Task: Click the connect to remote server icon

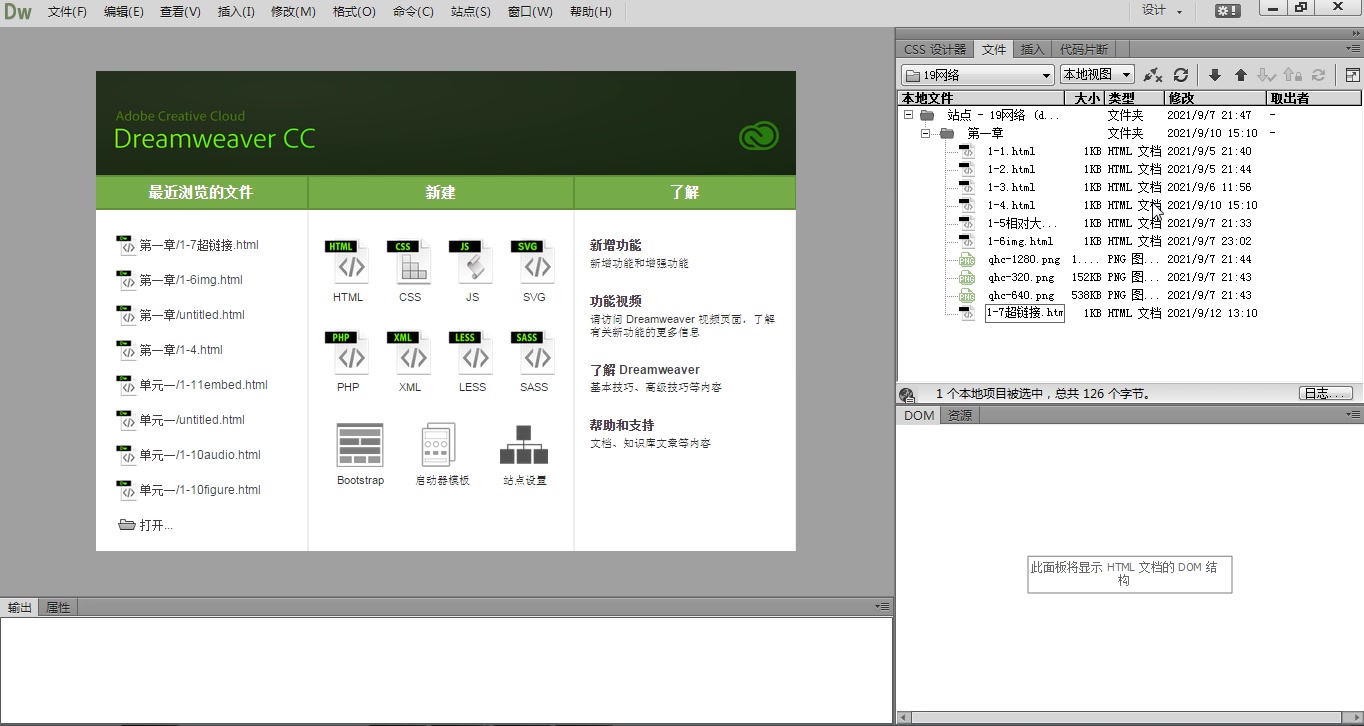Action: pyautogui.click(x=1153, y=75)
